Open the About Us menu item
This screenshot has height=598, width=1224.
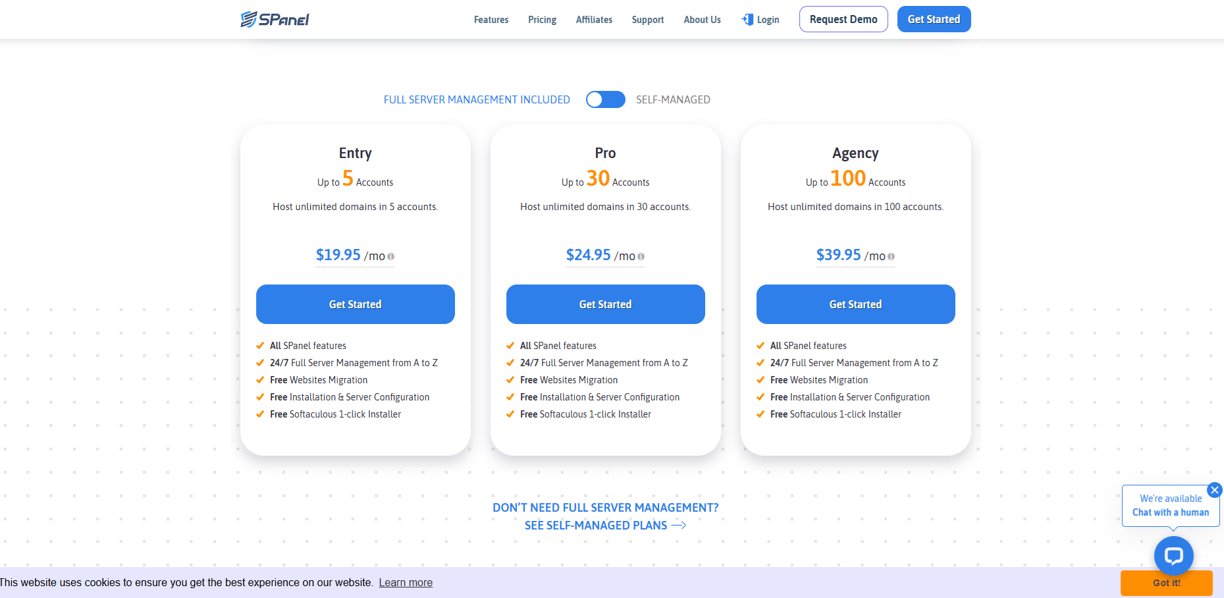(702, 20)
